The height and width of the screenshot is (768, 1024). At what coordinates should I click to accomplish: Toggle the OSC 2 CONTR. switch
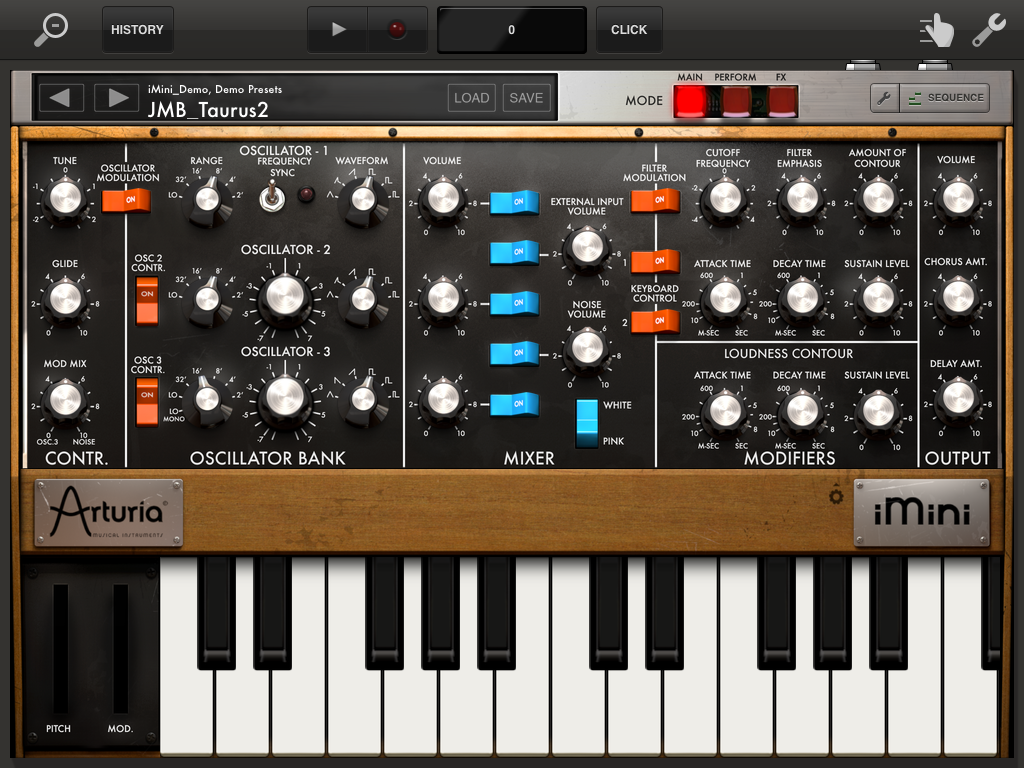(147, 300)
